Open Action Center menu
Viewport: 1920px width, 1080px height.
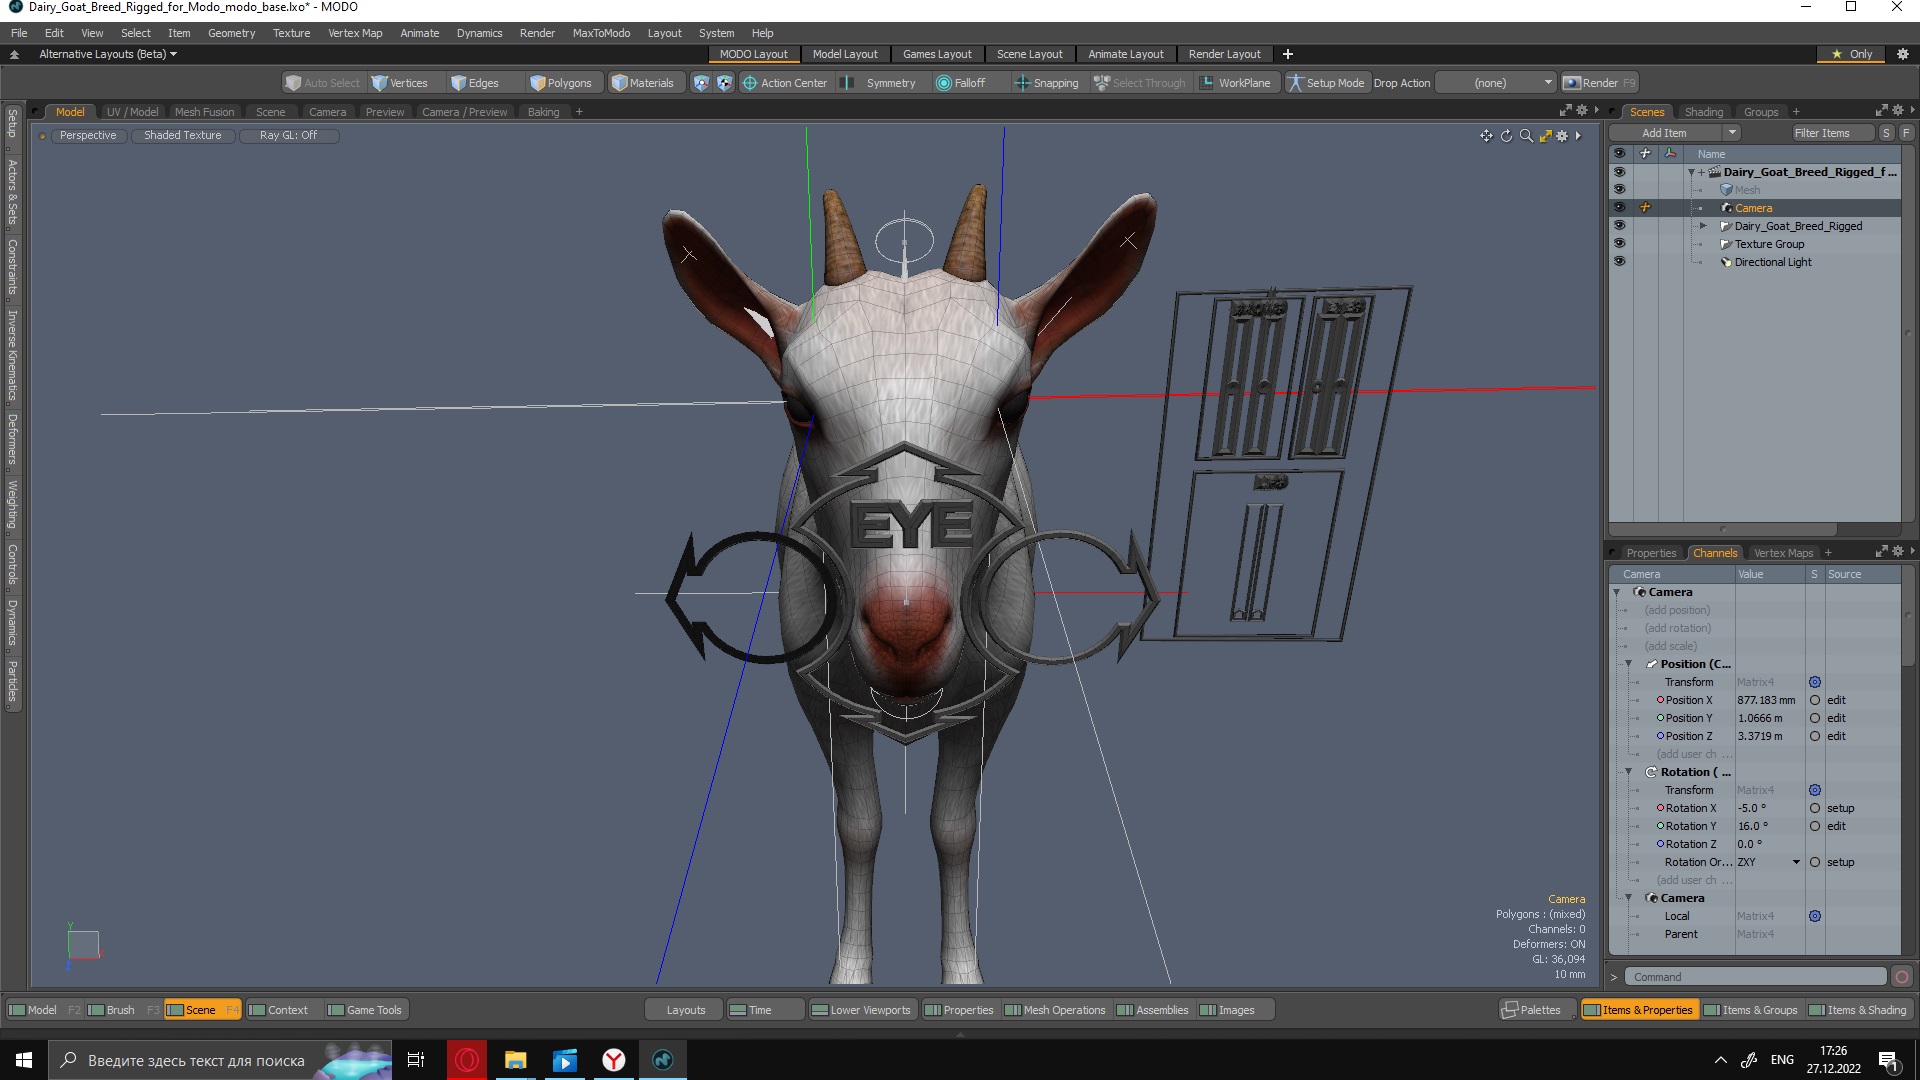pos(784,83)
